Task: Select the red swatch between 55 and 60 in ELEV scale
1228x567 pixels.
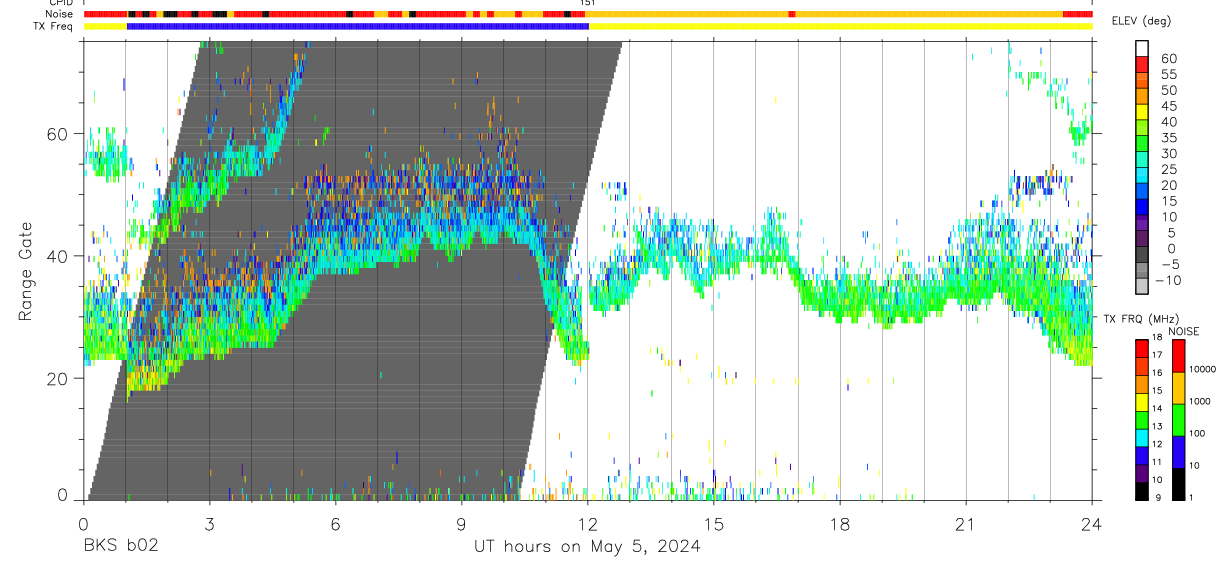Action: (1142, 66)
